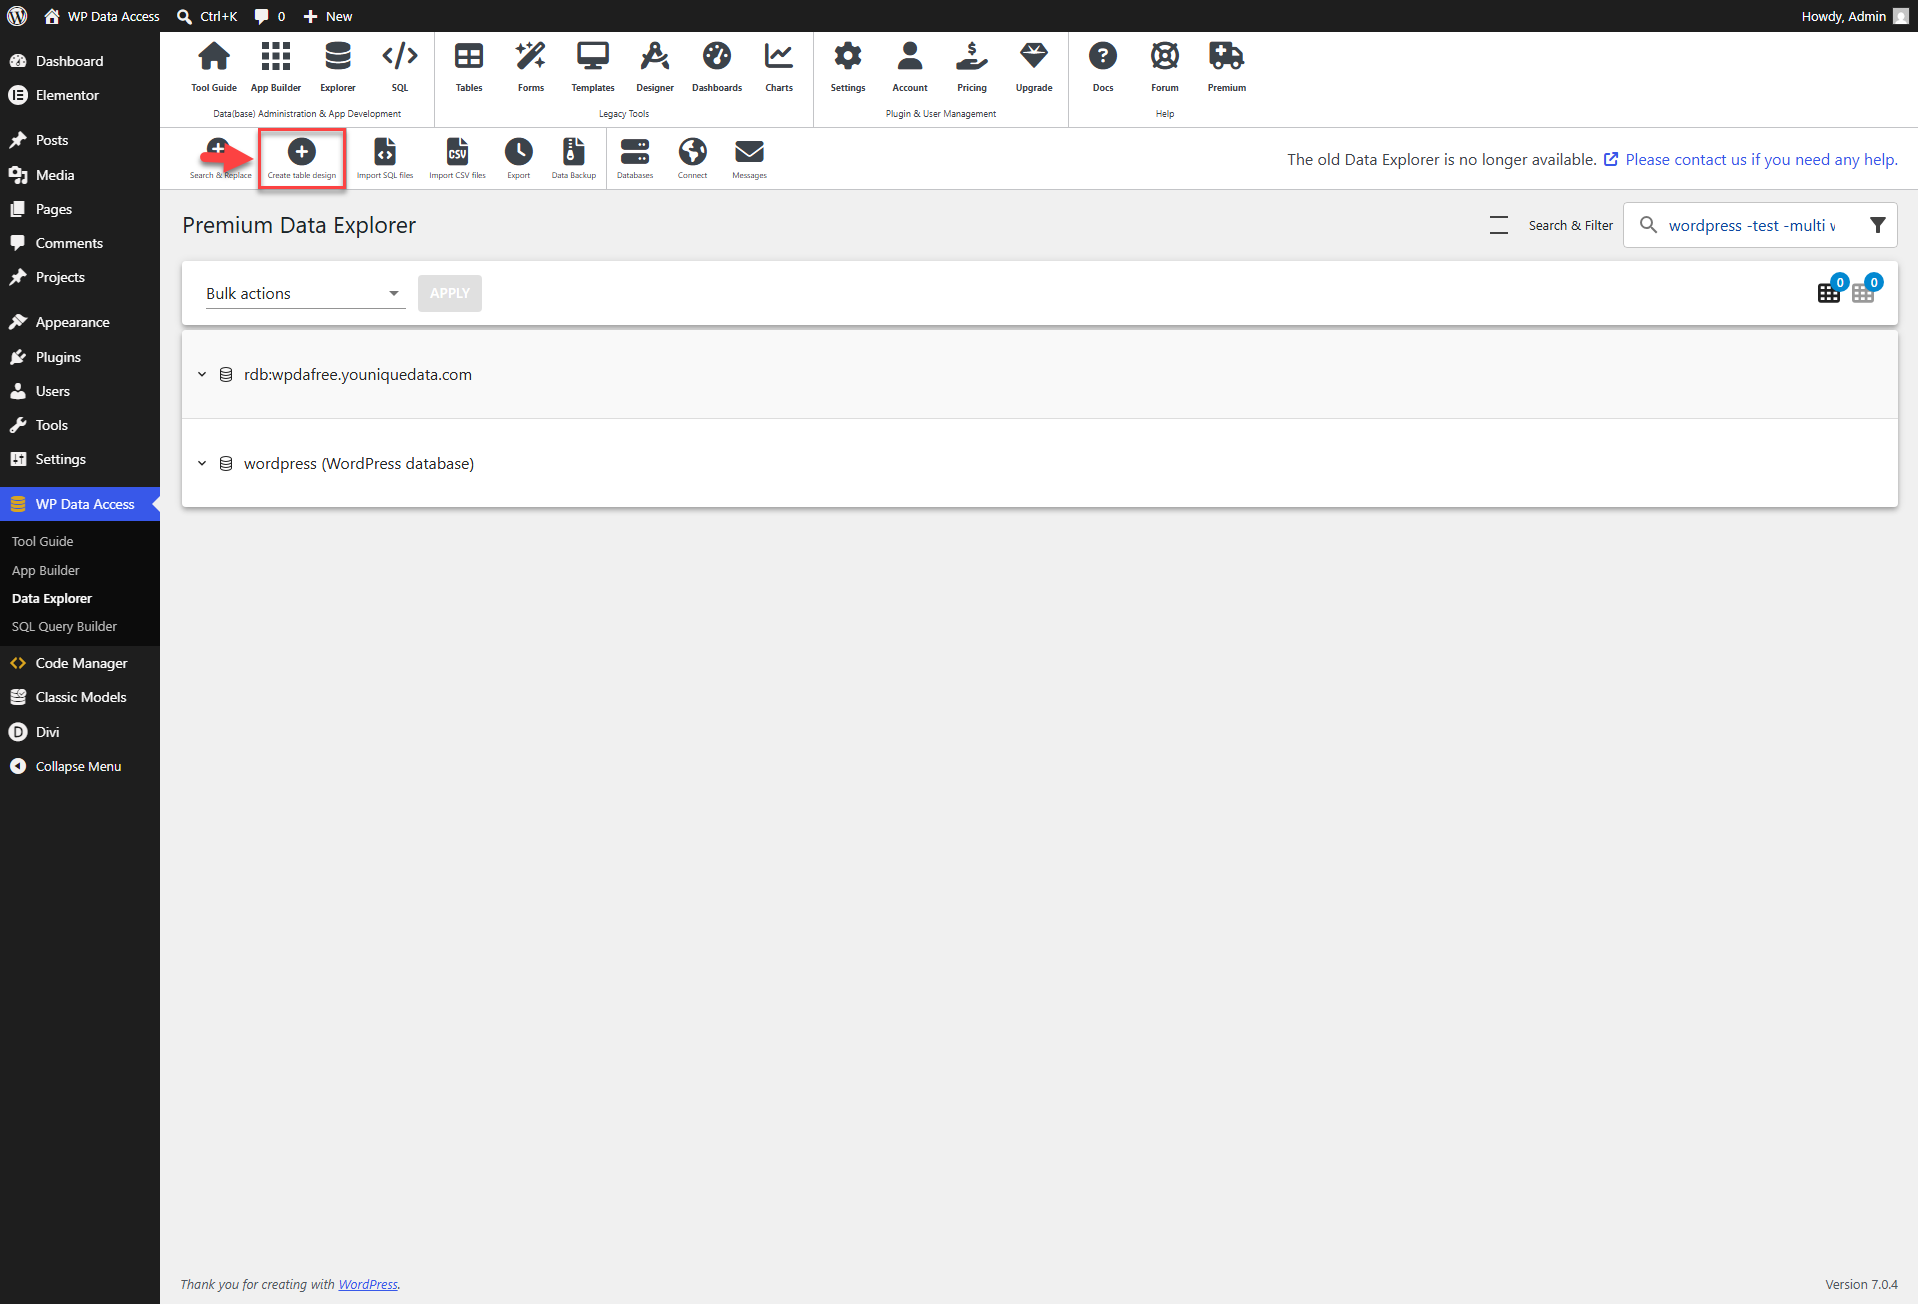Open Code Manager in the sidebar
The image size is (1918, 1304).
[x=80, y=663]
